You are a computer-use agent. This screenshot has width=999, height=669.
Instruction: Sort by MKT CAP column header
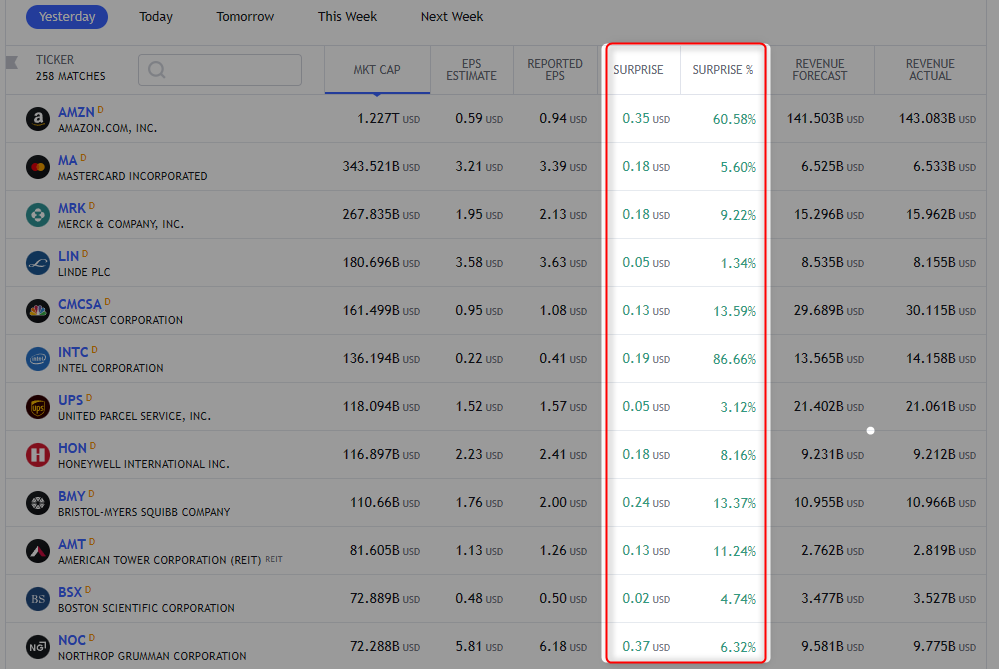coord(377,69)
